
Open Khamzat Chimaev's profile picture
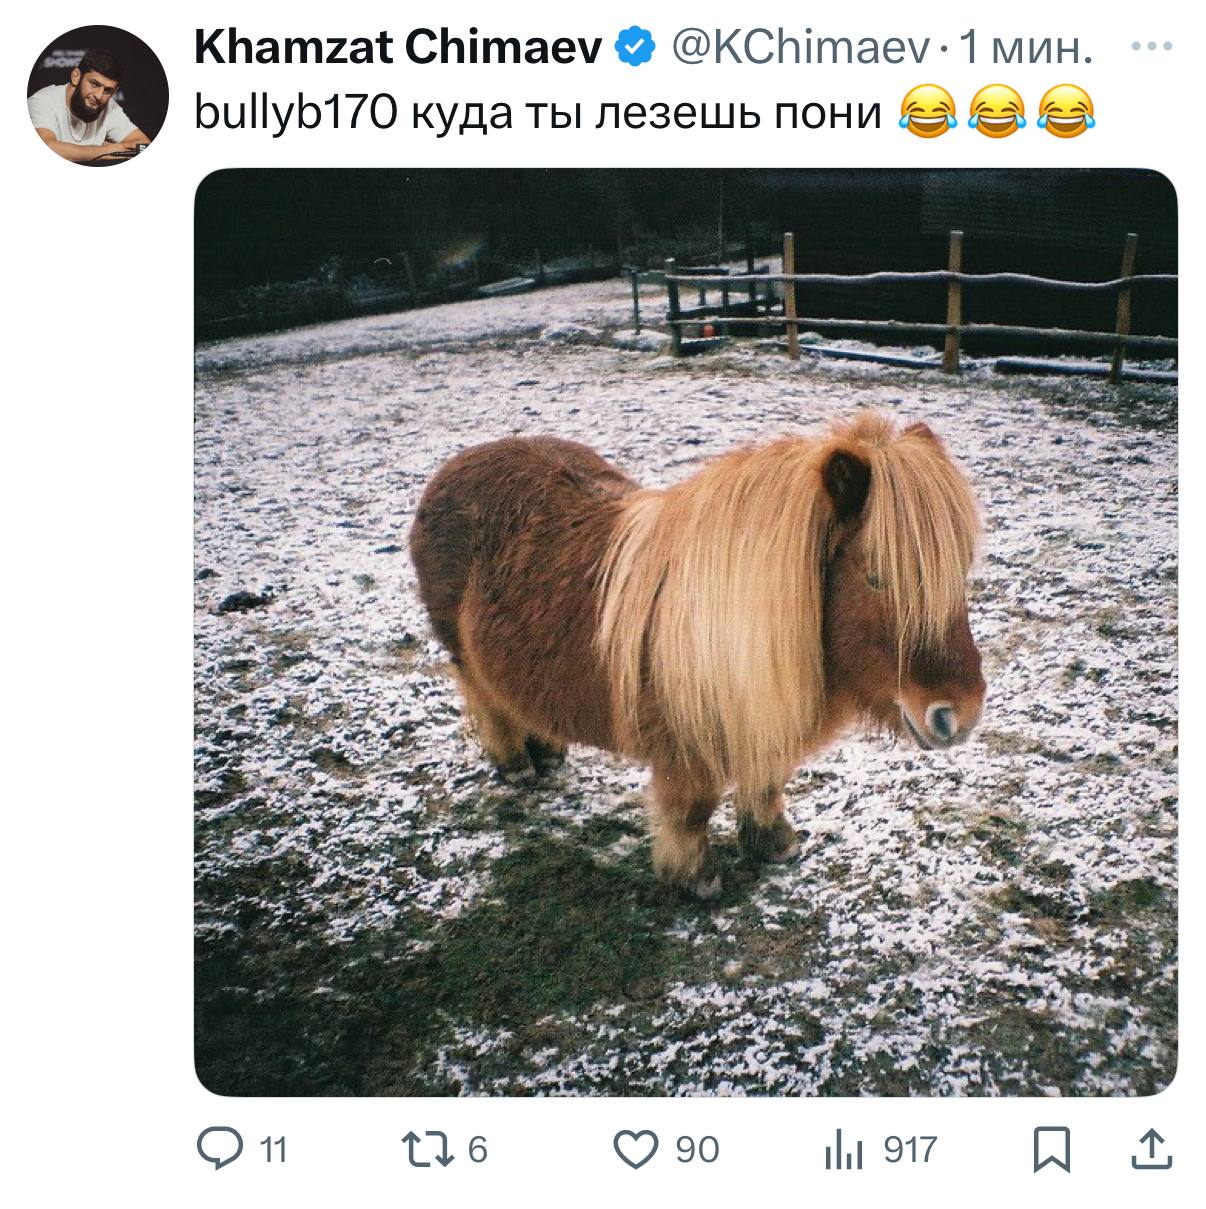(x=97, y=96)
